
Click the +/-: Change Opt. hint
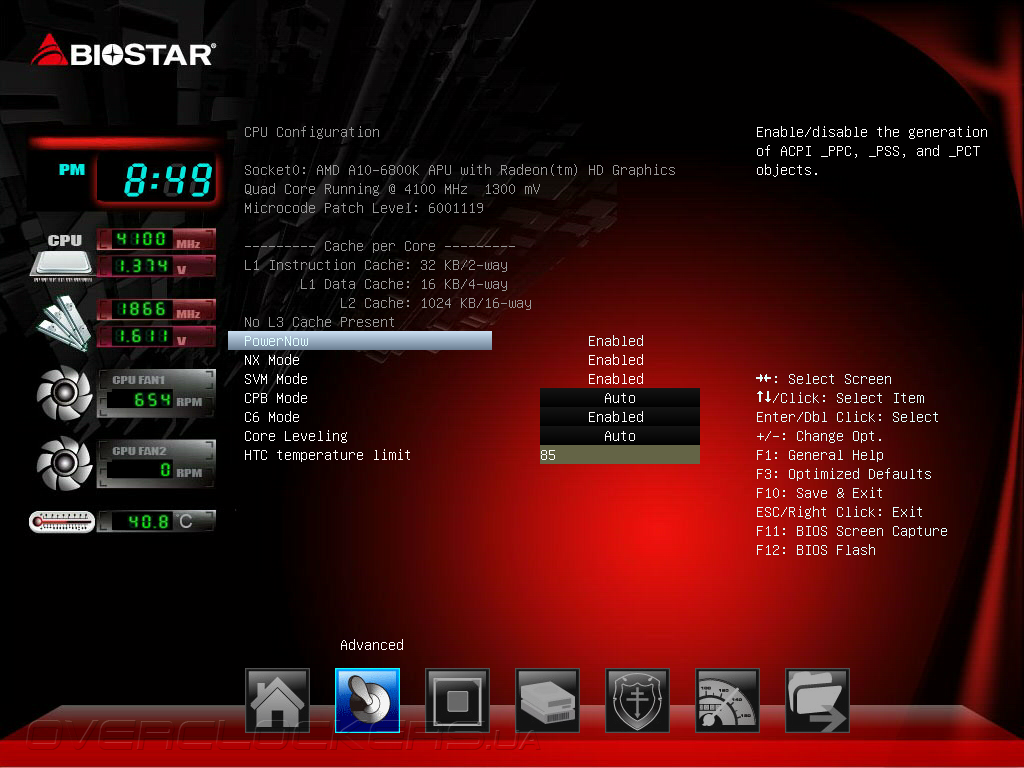[x=820, y=436]
